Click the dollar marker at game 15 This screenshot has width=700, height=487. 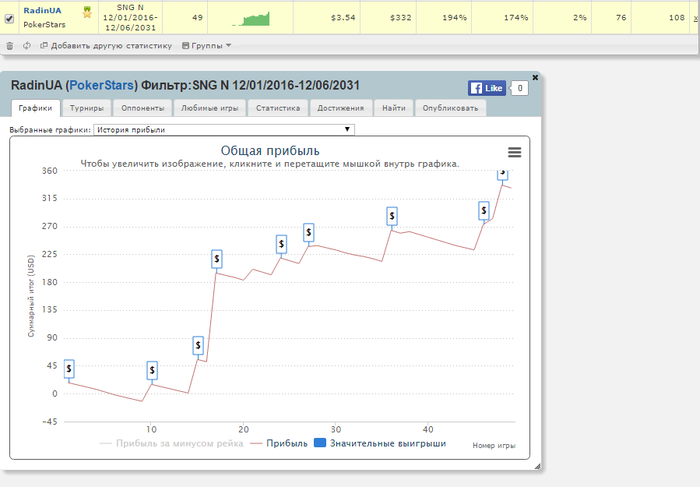(x=198, y=345)
